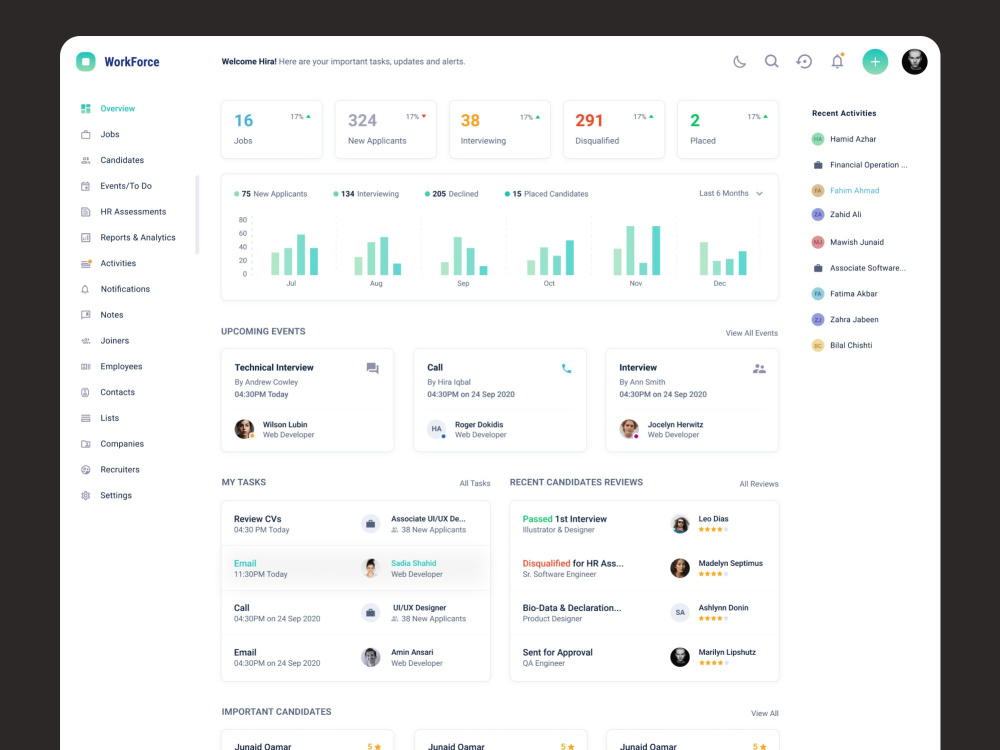The height and width of the screenshot is (750, 1000).
Task: Open search using the magnifier icon
Action: (771, 61)
